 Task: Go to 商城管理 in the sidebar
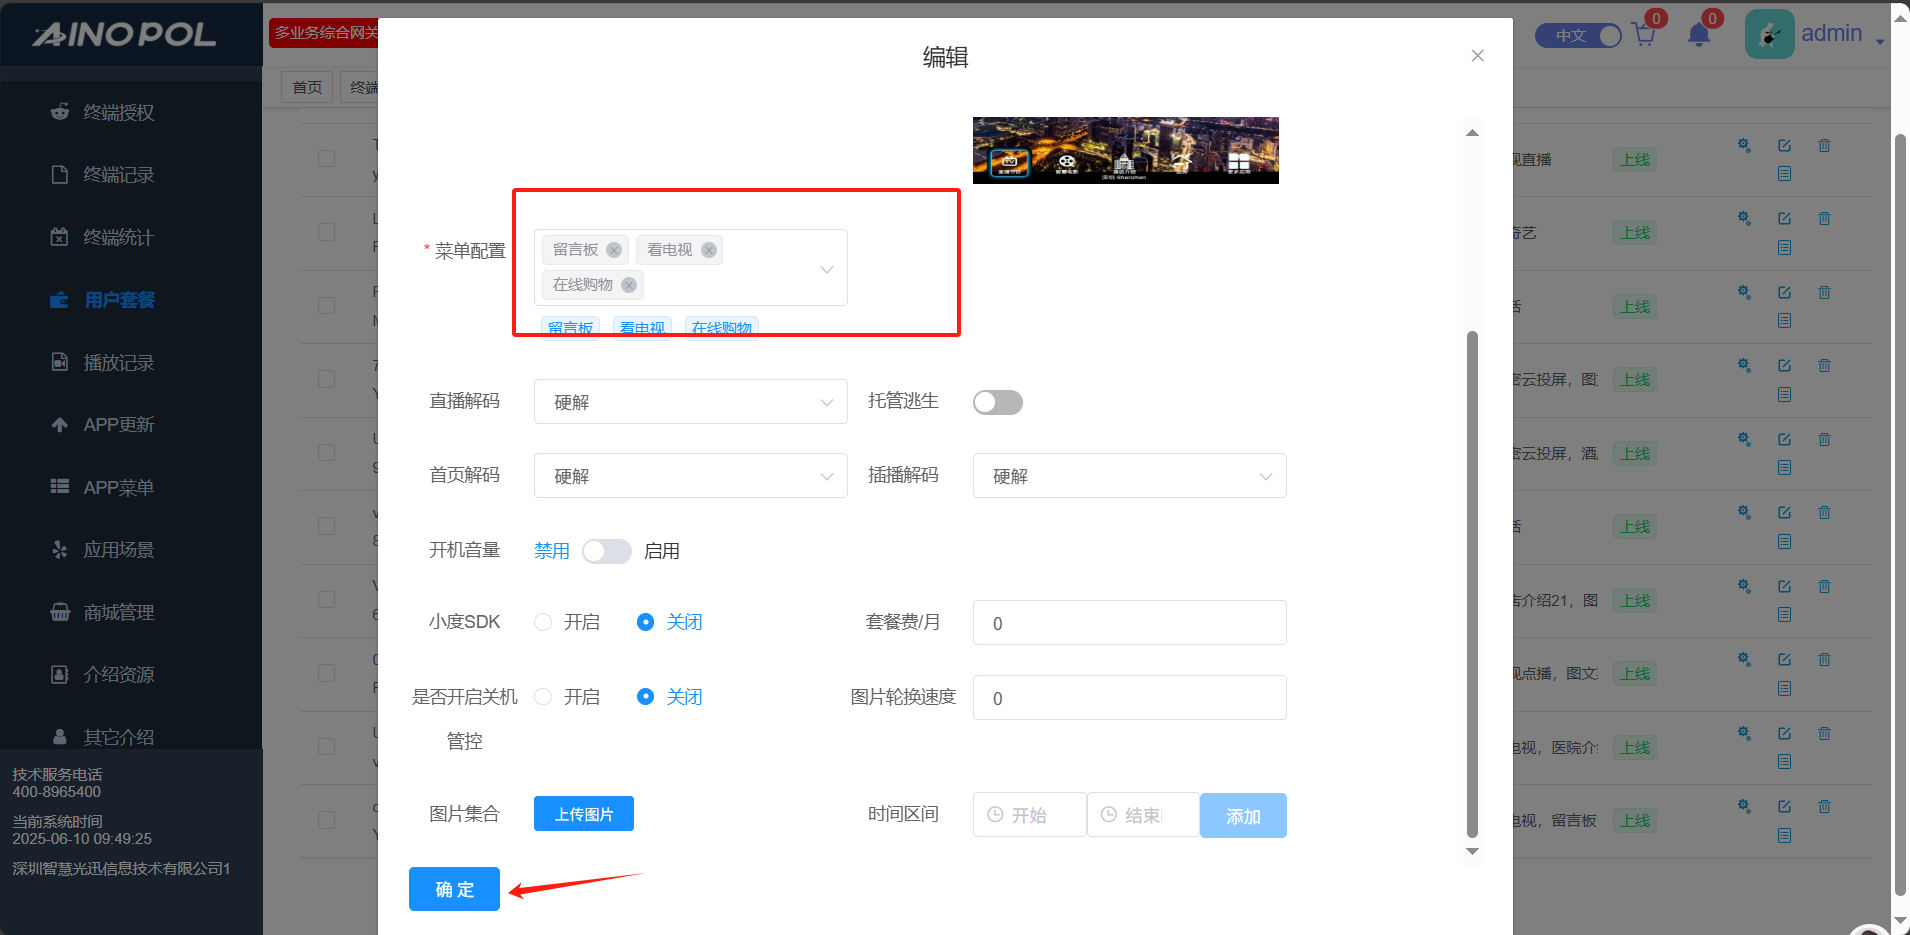pos(118,613)
